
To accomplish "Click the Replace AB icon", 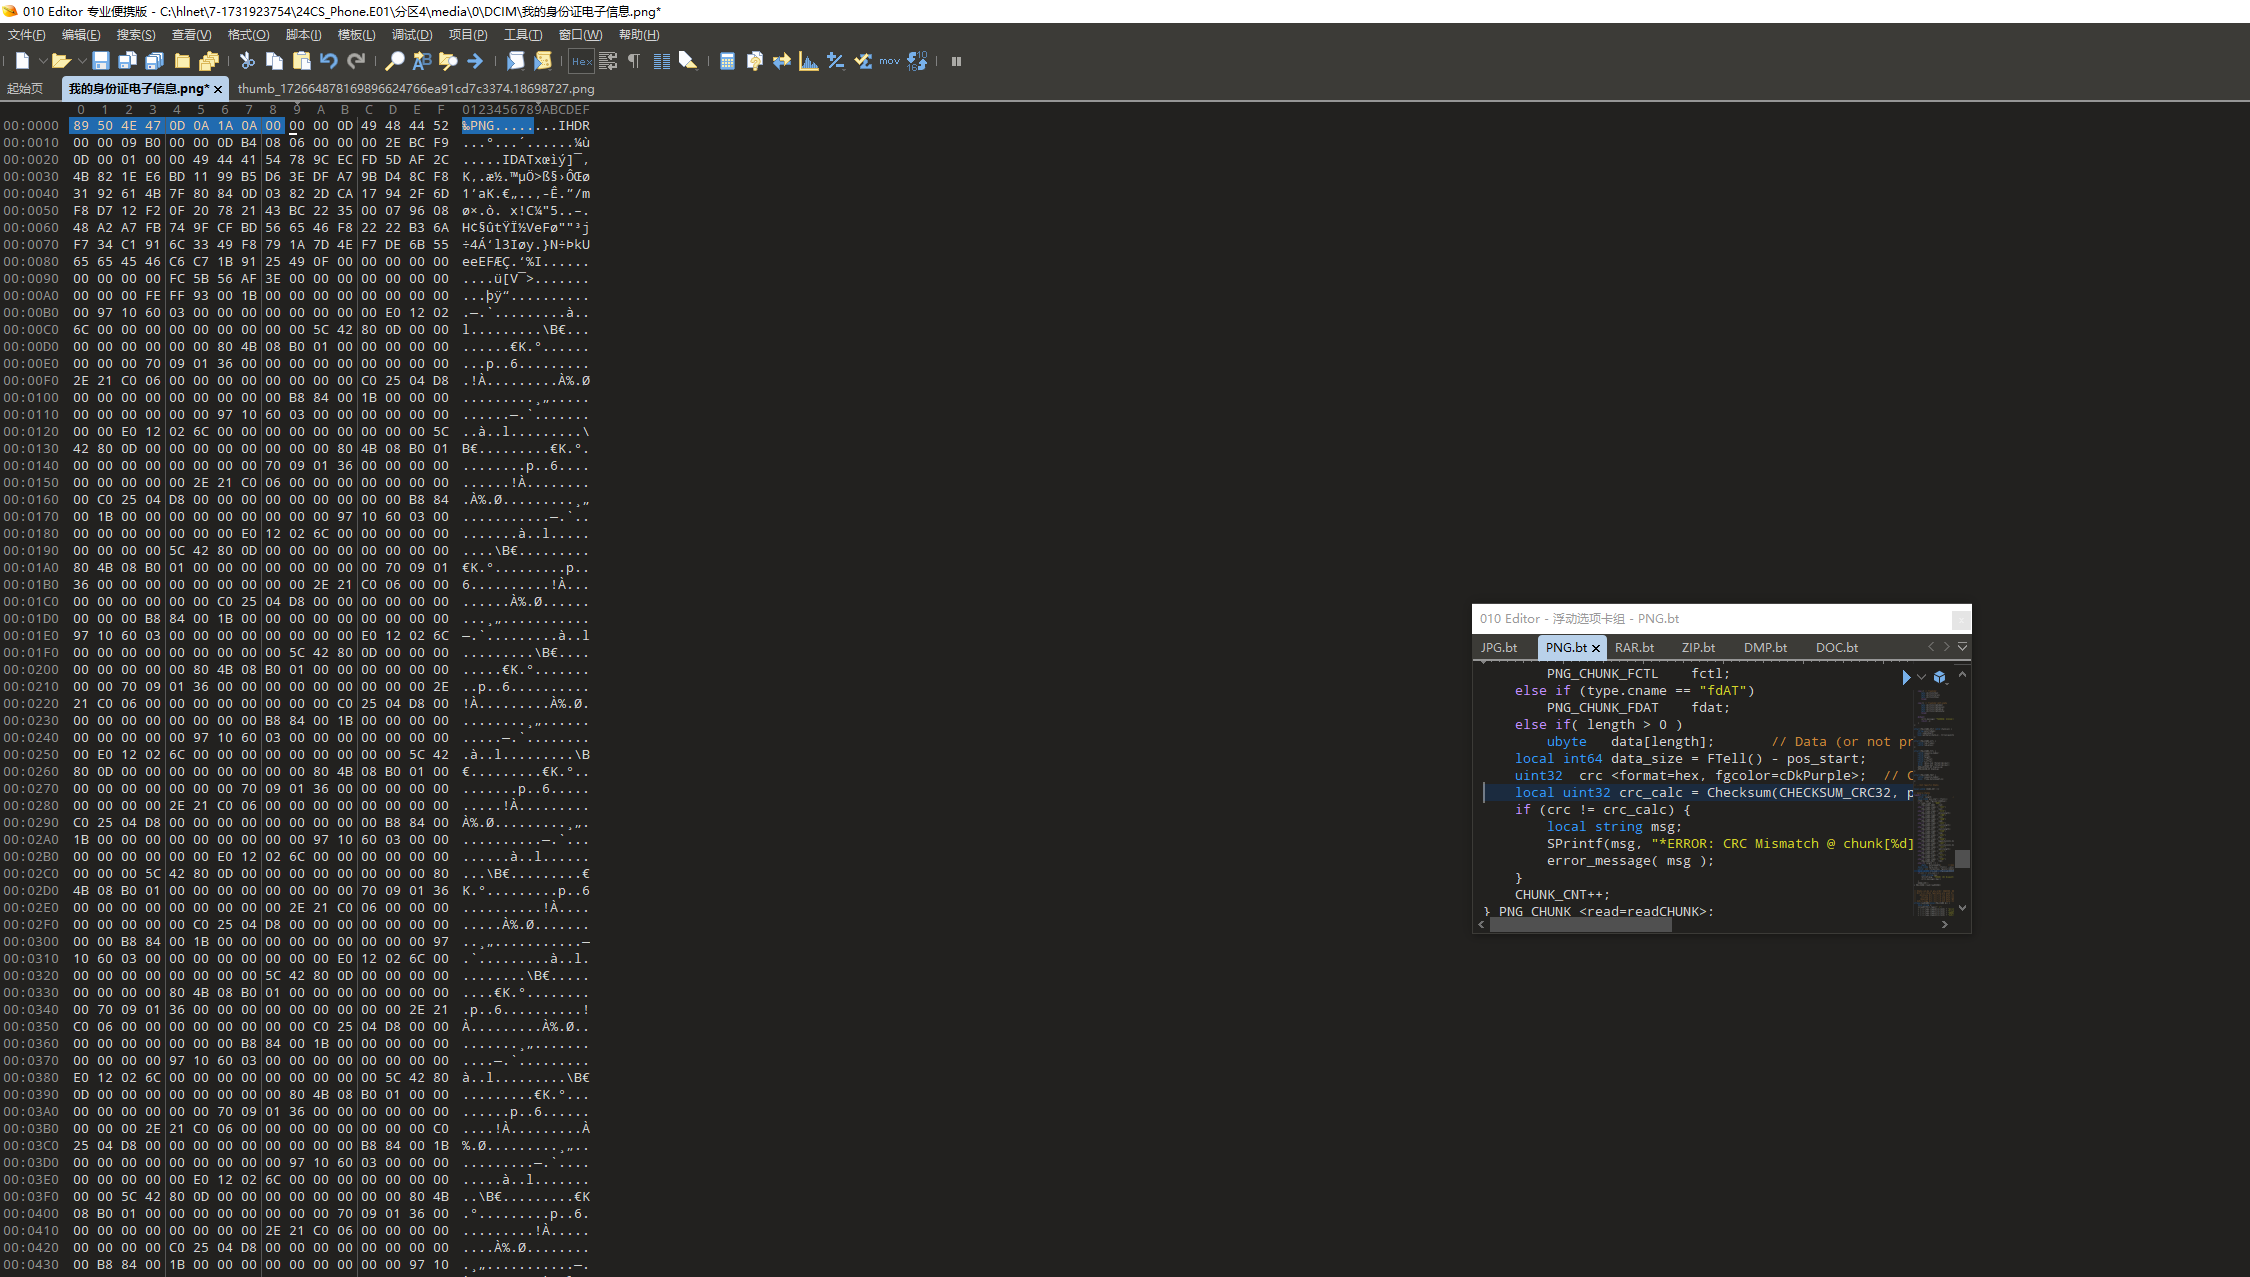I will point(422,61).
